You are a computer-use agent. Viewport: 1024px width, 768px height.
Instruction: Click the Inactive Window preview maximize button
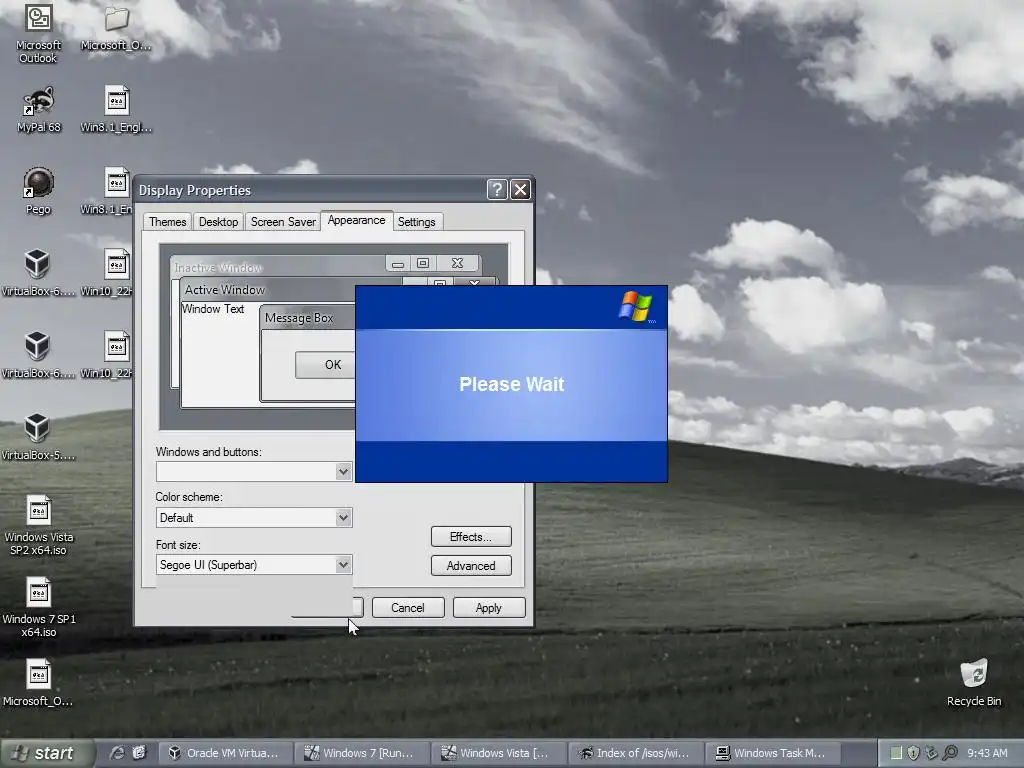(x=423, y=263)
